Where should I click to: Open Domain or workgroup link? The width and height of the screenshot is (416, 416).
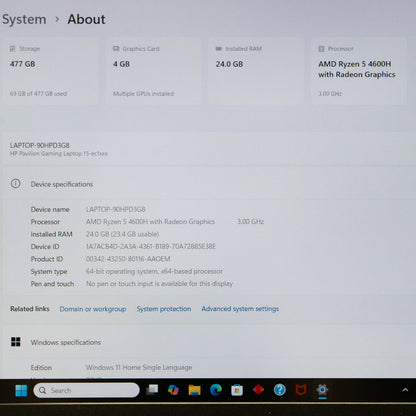(93, 309)
